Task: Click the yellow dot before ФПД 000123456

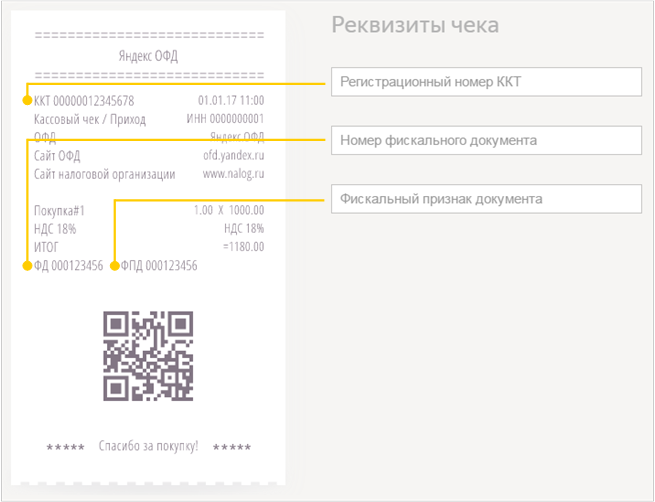Action: [x=115, y=266]
